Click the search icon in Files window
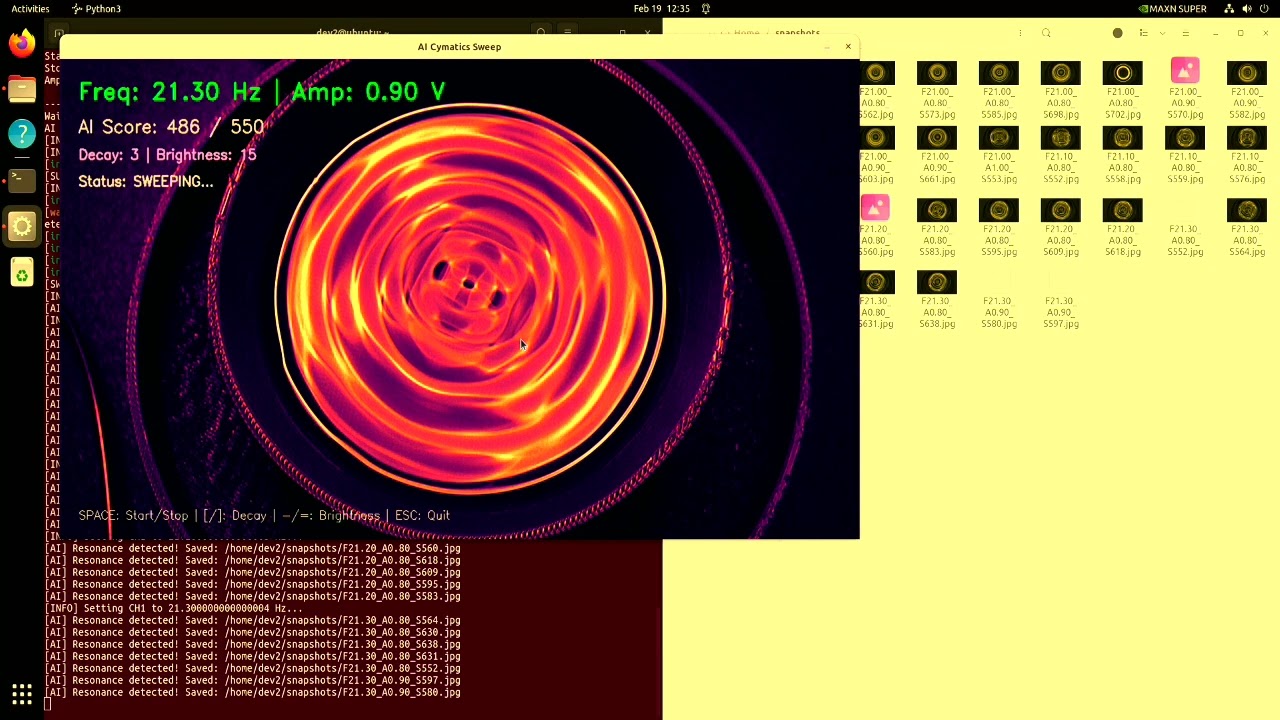Screen dimensions: 1280x720 [x=1046, y=33]
